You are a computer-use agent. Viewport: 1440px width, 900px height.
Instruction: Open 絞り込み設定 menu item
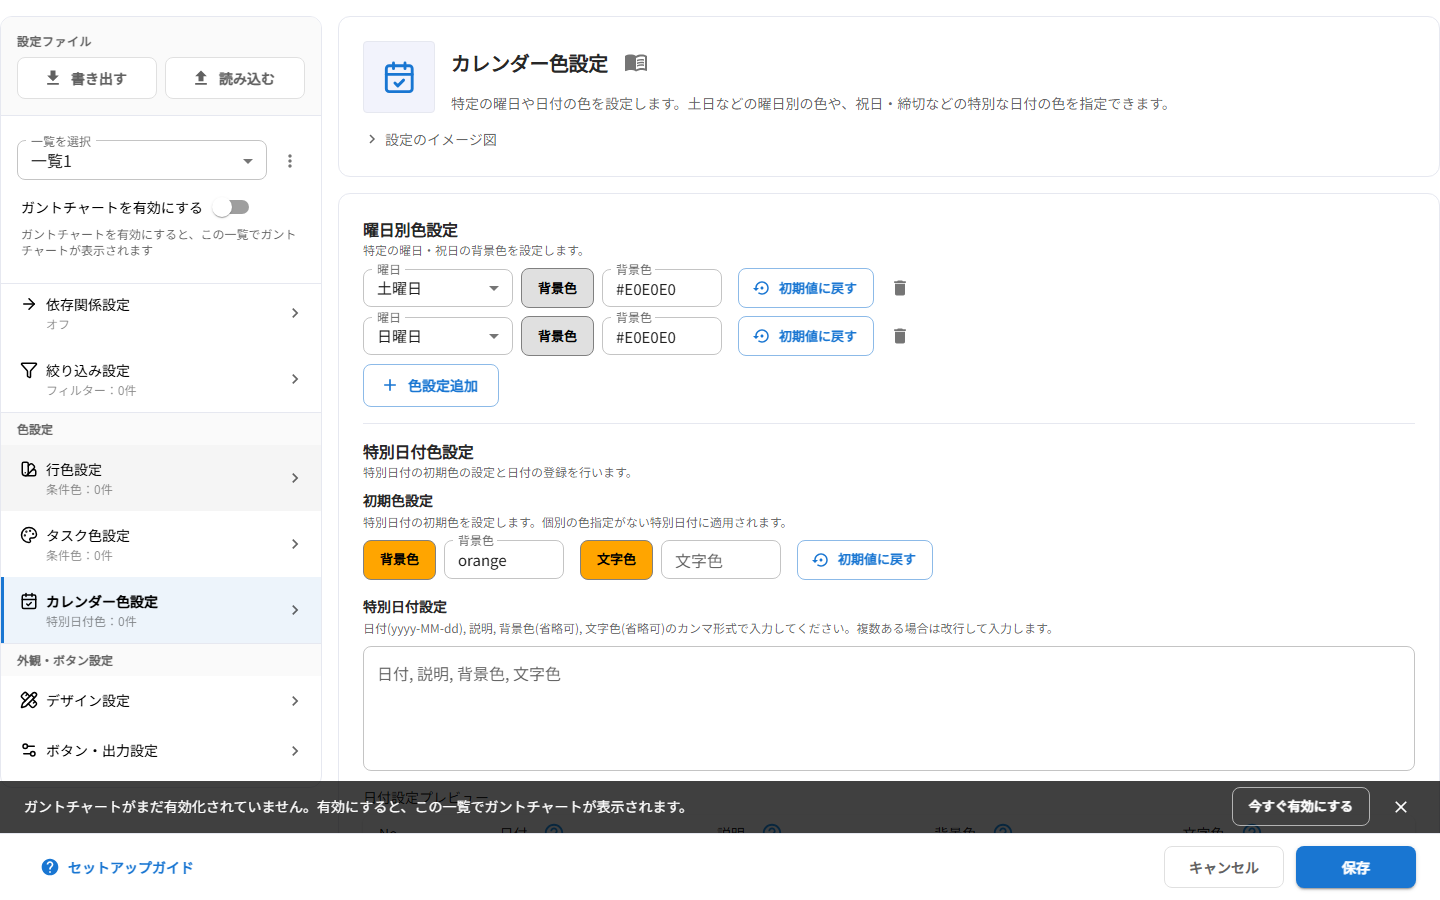point(161,379)
